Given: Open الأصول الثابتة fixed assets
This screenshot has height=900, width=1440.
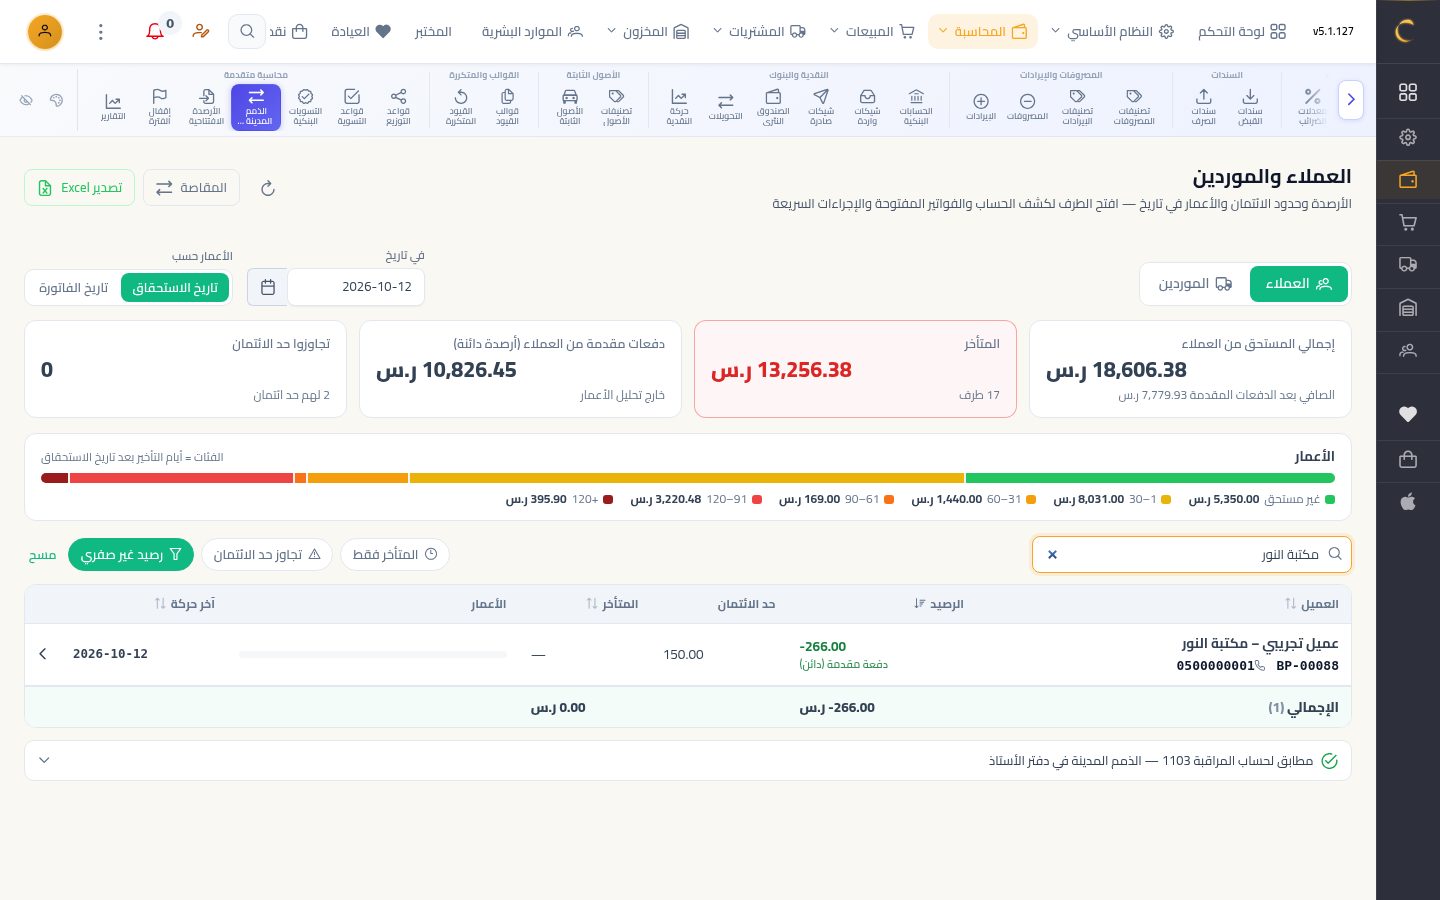Looking at the screenshot, I should coord(570,107).
